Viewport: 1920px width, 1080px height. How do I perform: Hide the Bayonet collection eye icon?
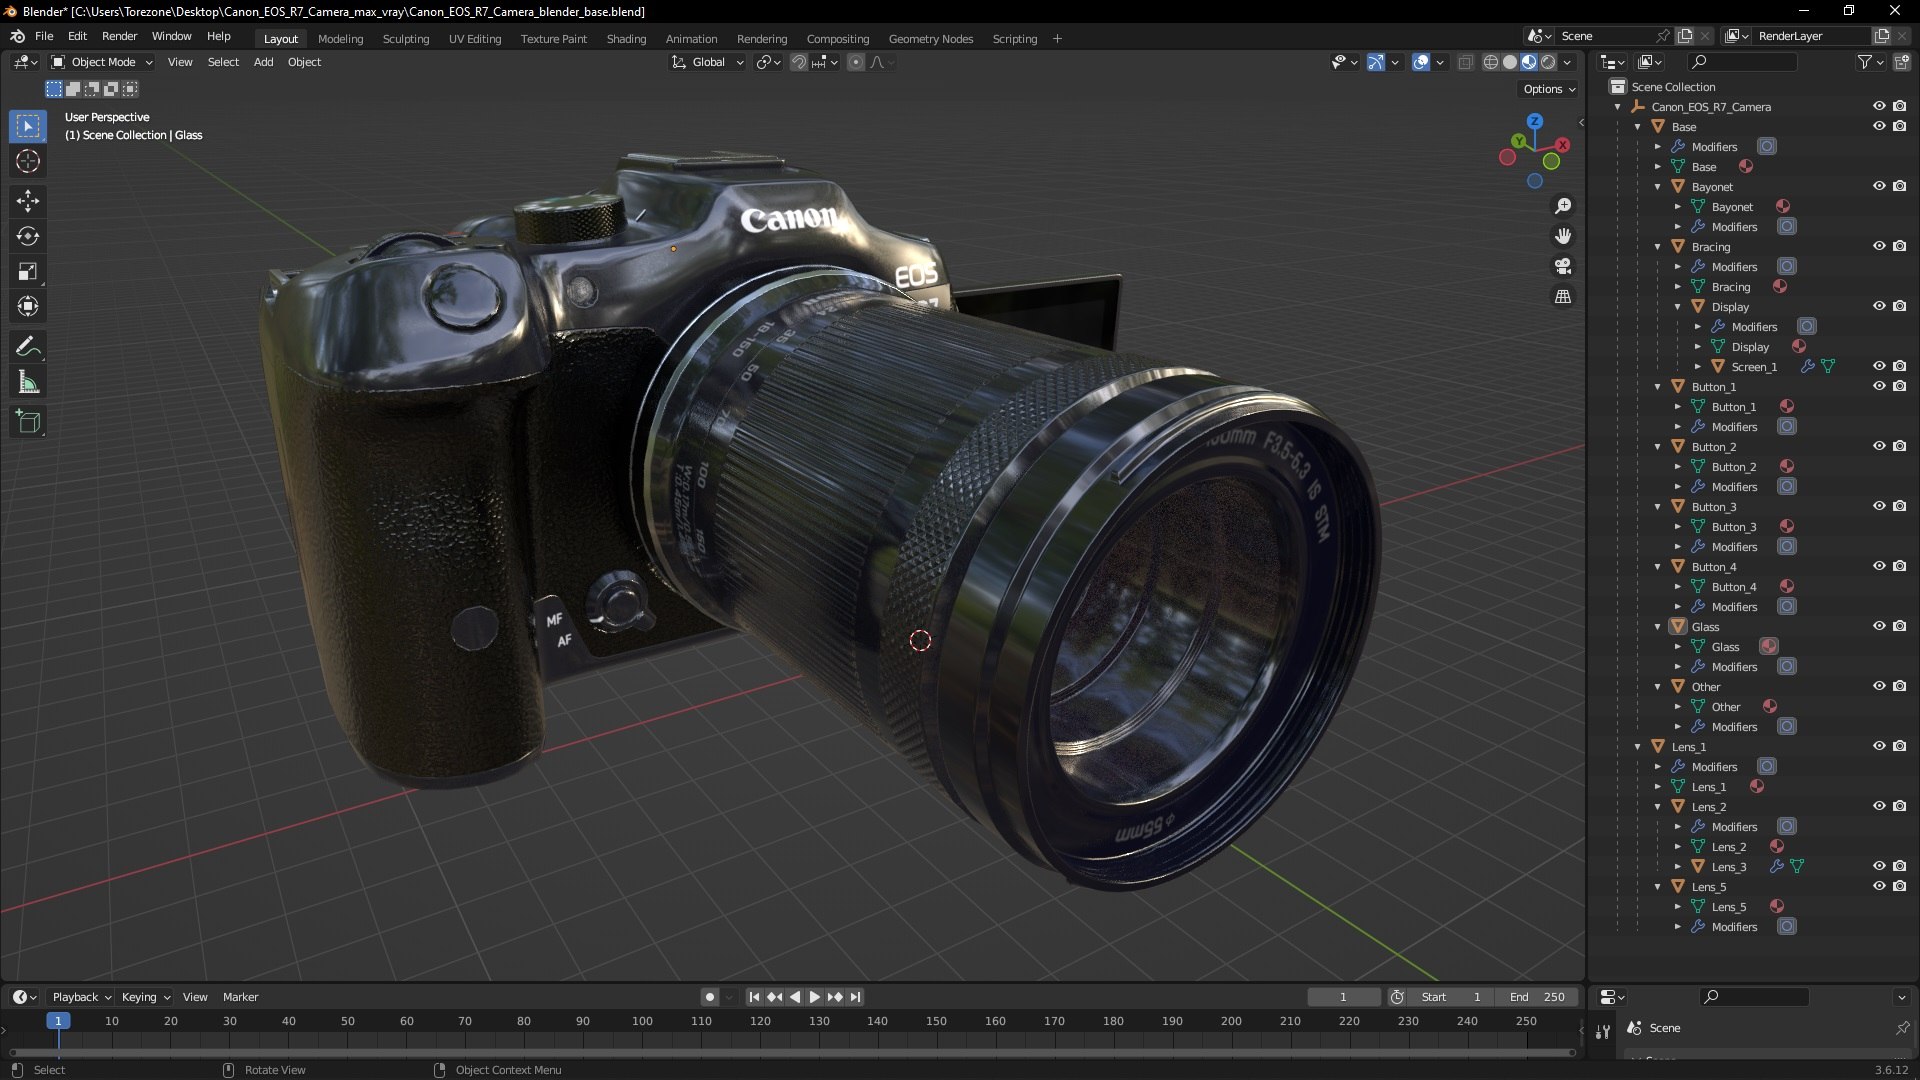point(1879,186)
